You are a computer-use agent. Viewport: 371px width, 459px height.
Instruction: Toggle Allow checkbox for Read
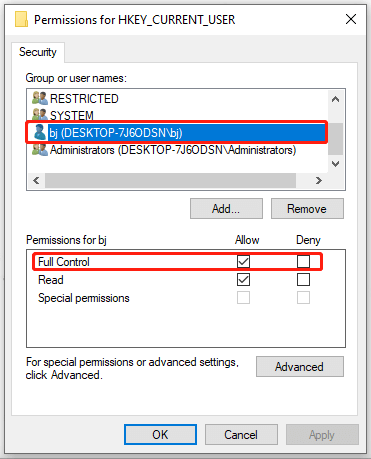coord(243,279)
